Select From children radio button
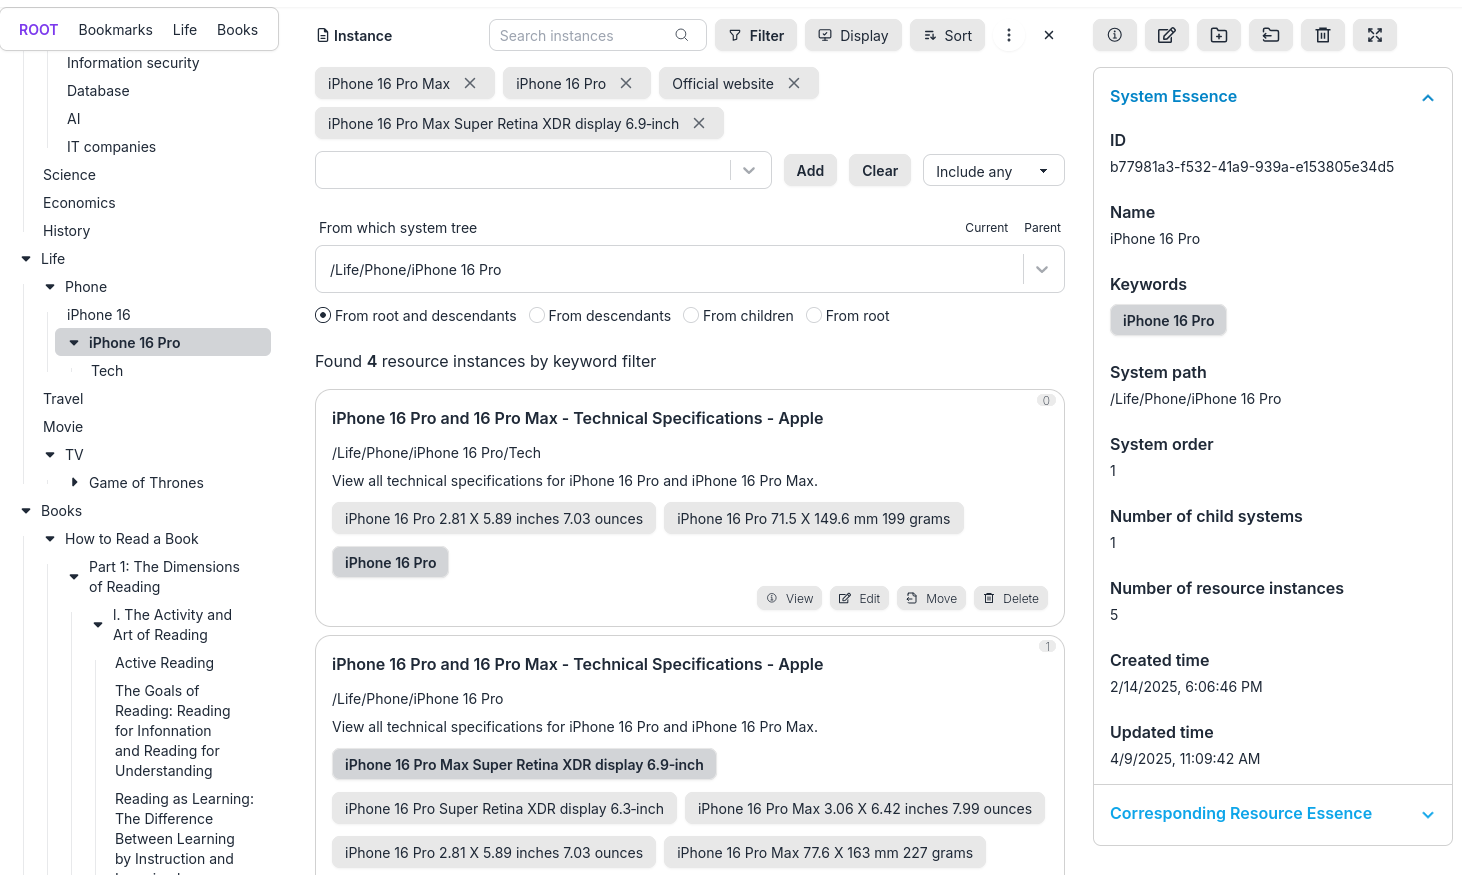This screenshot has height=875, width=1462. (691, 315)
